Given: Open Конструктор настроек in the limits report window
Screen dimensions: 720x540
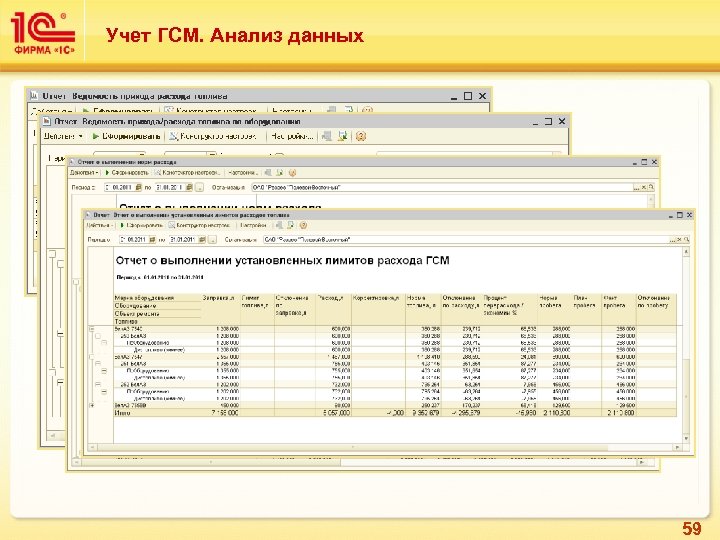Looking at the screenshot, I should coord(200,225).
